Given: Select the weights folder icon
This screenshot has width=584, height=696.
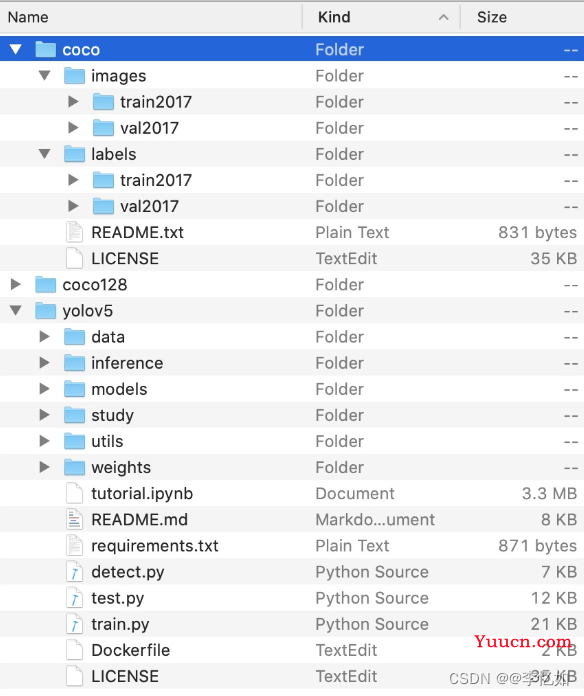Looking at the screenshot, I should [74, 467].
